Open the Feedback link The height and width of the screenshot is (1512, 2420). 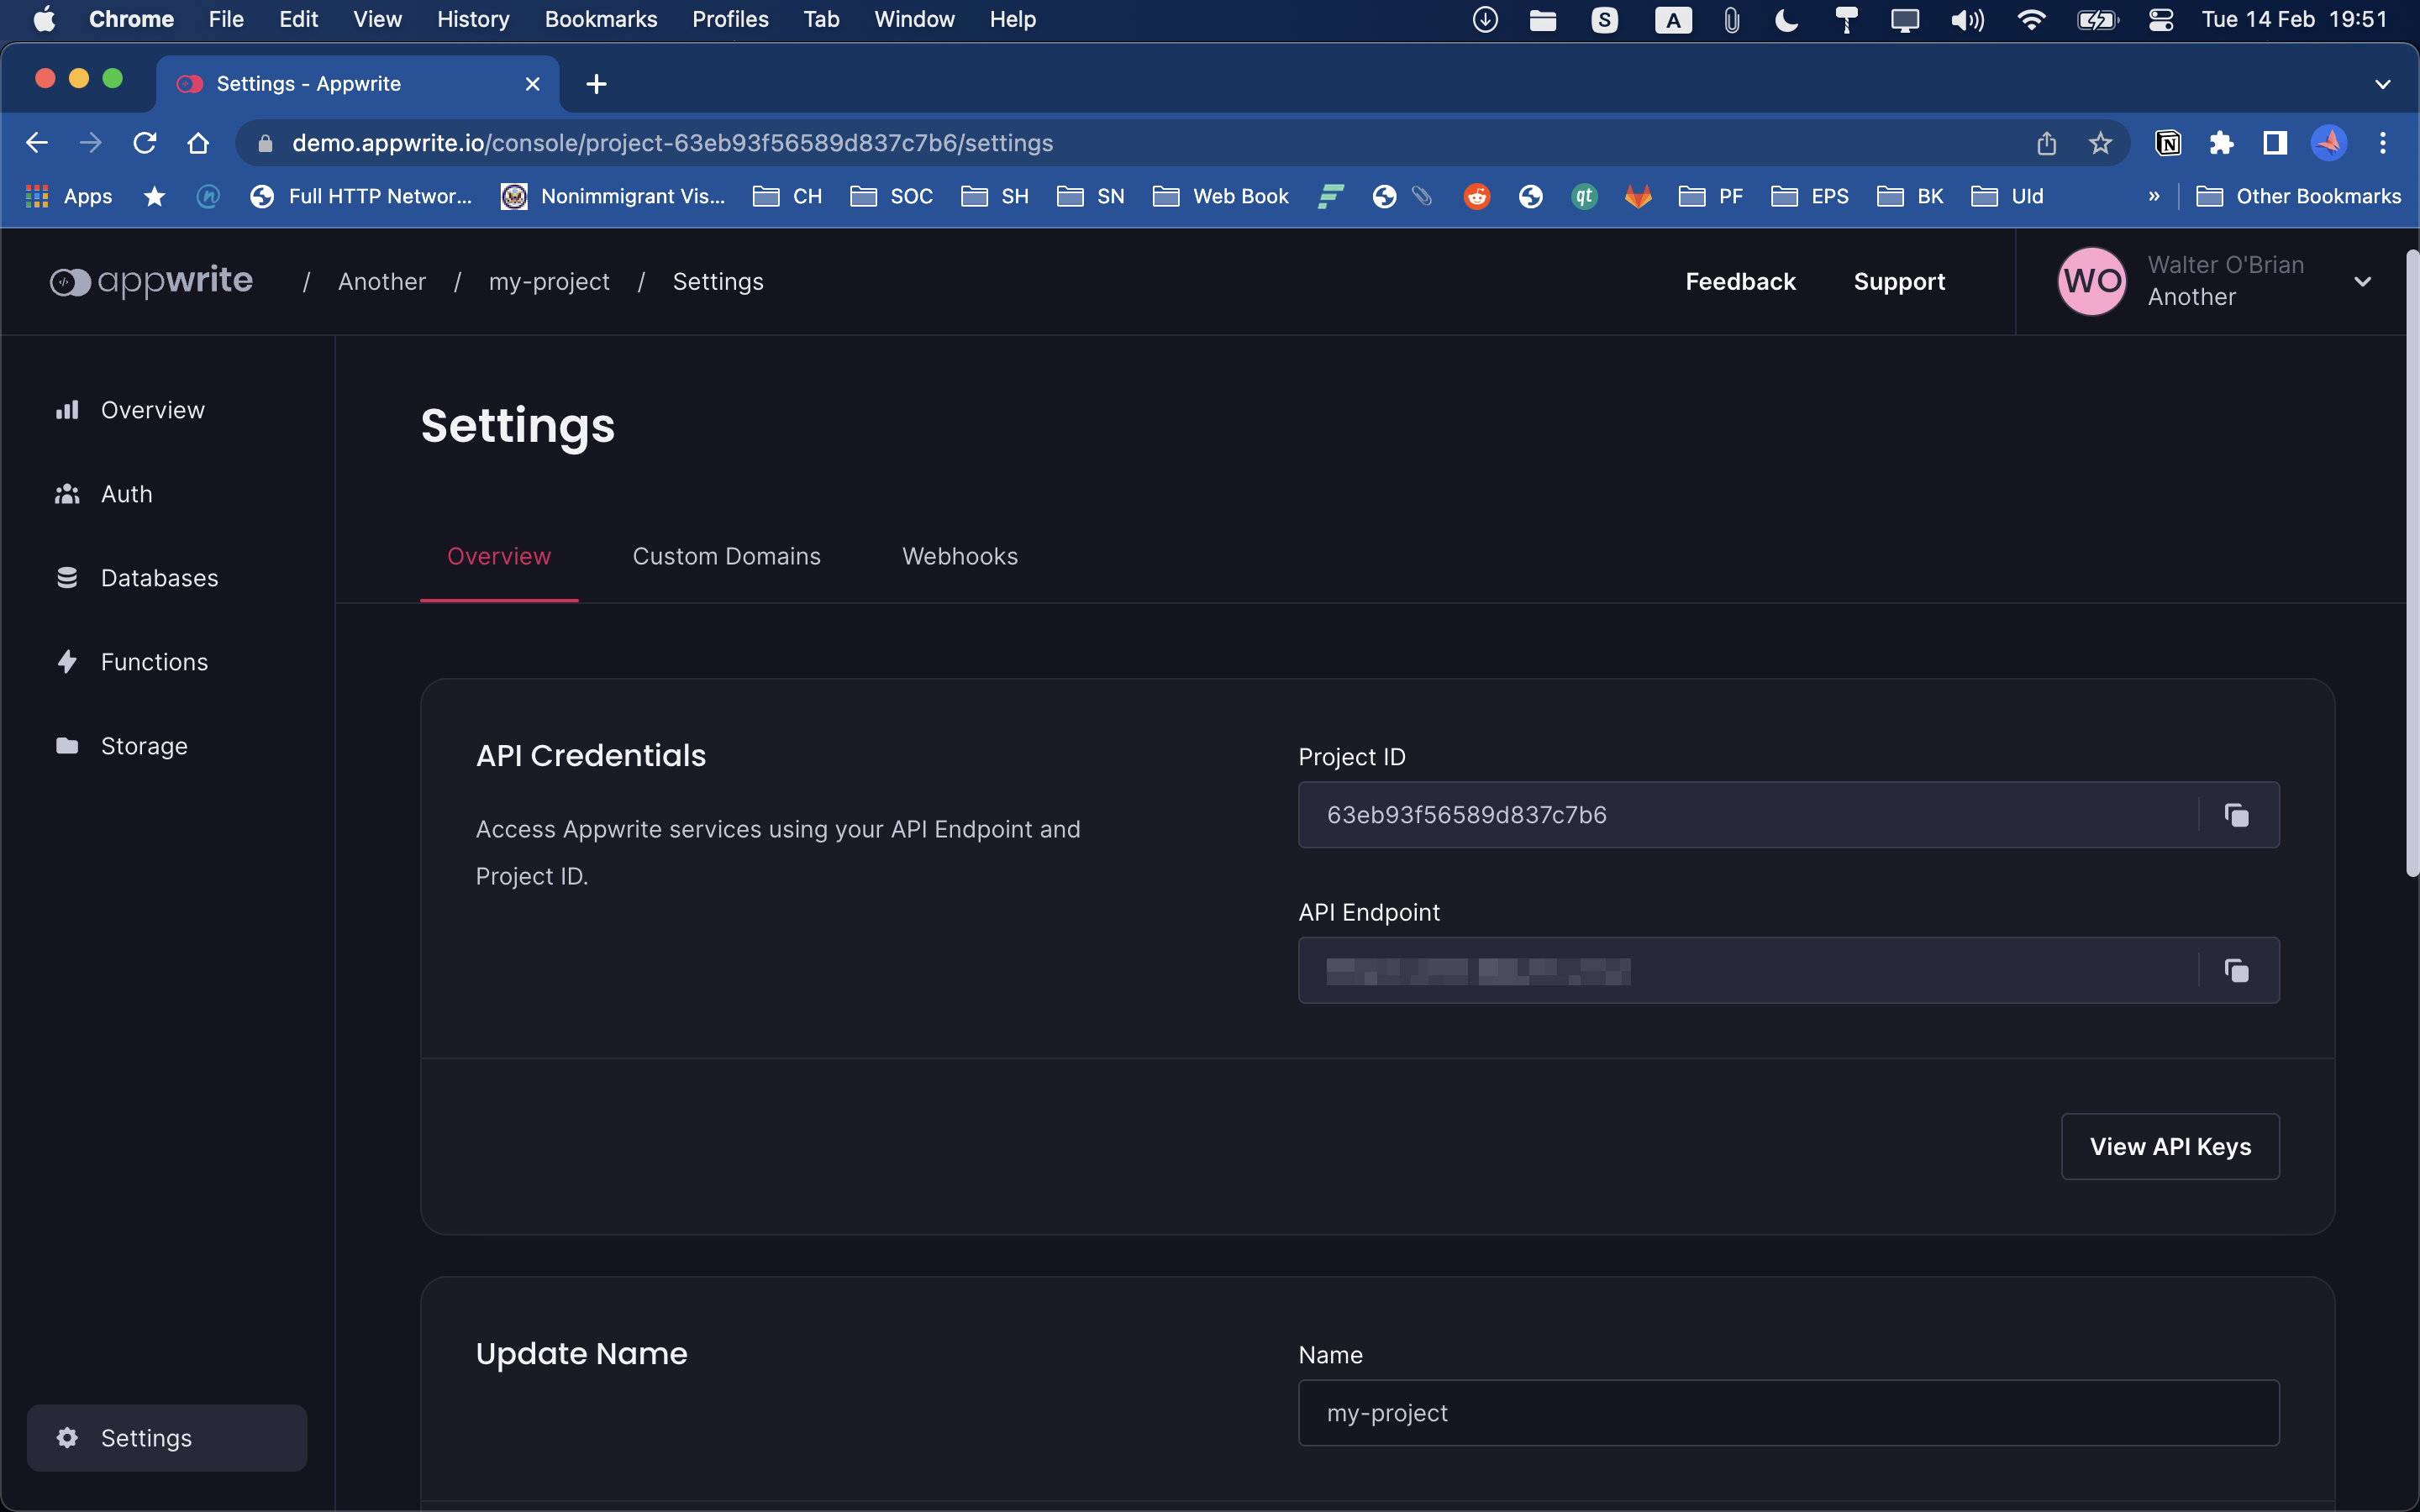pyautogui.click(x=1740, y=281)
